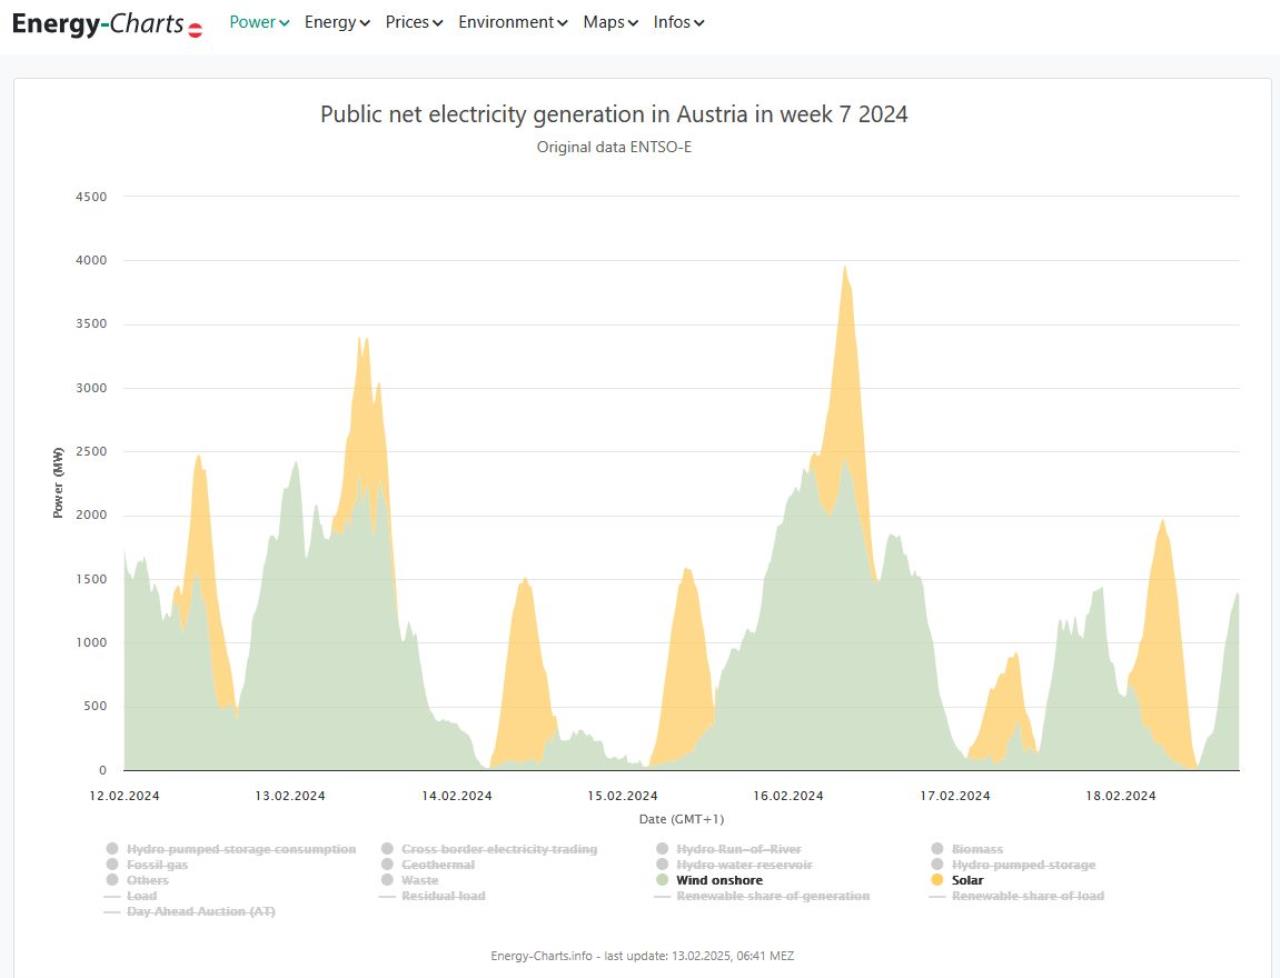Enable the Day Ahead Auction (AT) line
The image size is (1280, 978).
click(200, 911)
